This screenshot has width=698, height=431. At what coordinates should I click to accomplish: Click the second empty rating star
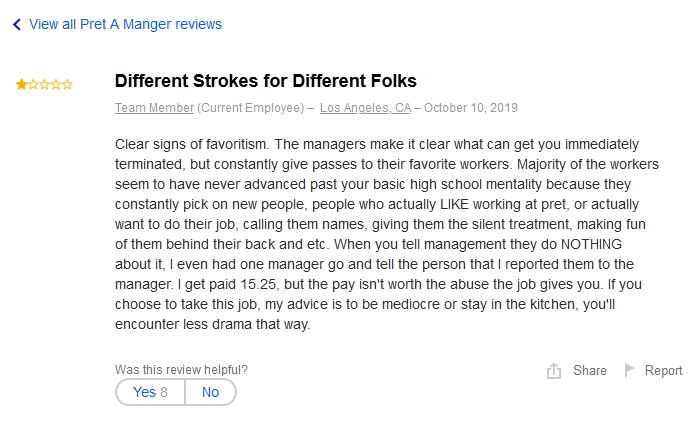[33, 85]
